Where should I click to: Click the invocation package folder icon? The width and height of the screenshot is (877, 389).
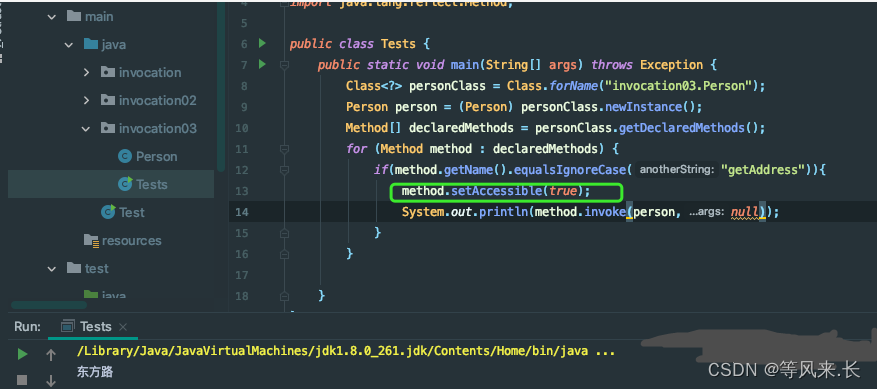point(108,72)
